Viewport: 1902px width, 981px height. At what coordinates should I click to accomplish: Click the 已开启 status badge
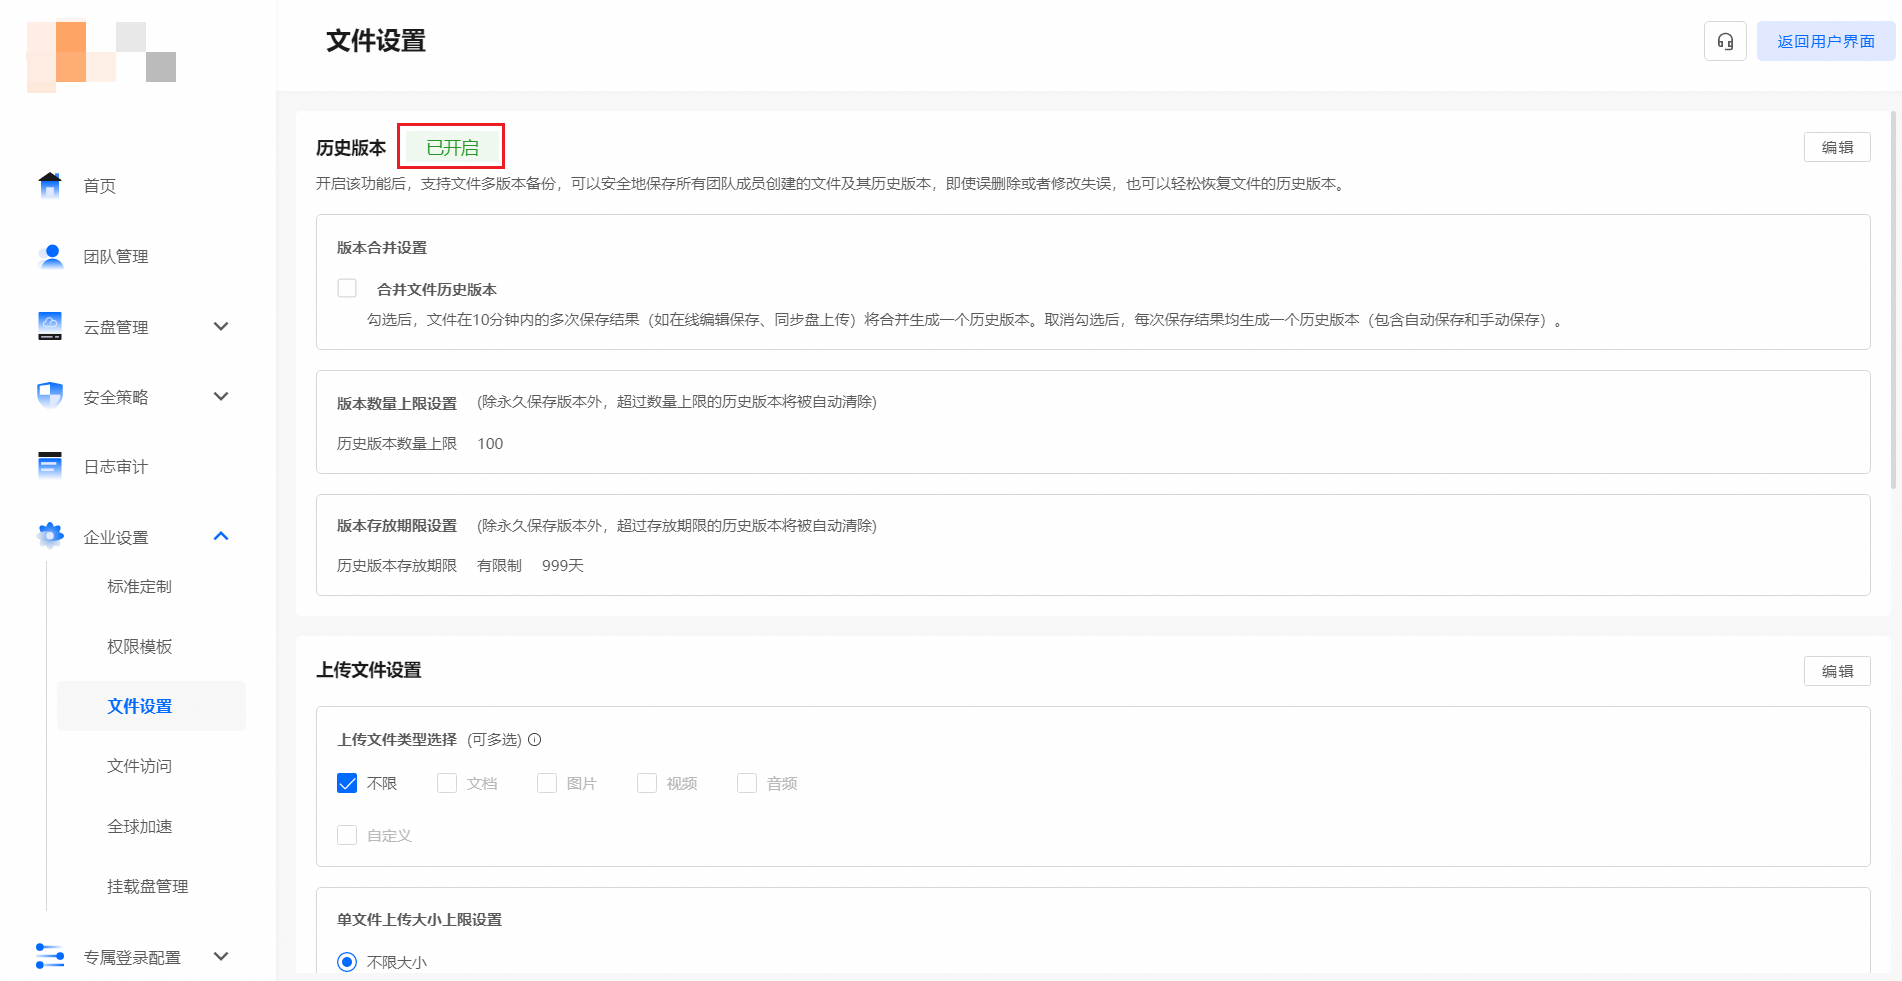pos(452,147)
